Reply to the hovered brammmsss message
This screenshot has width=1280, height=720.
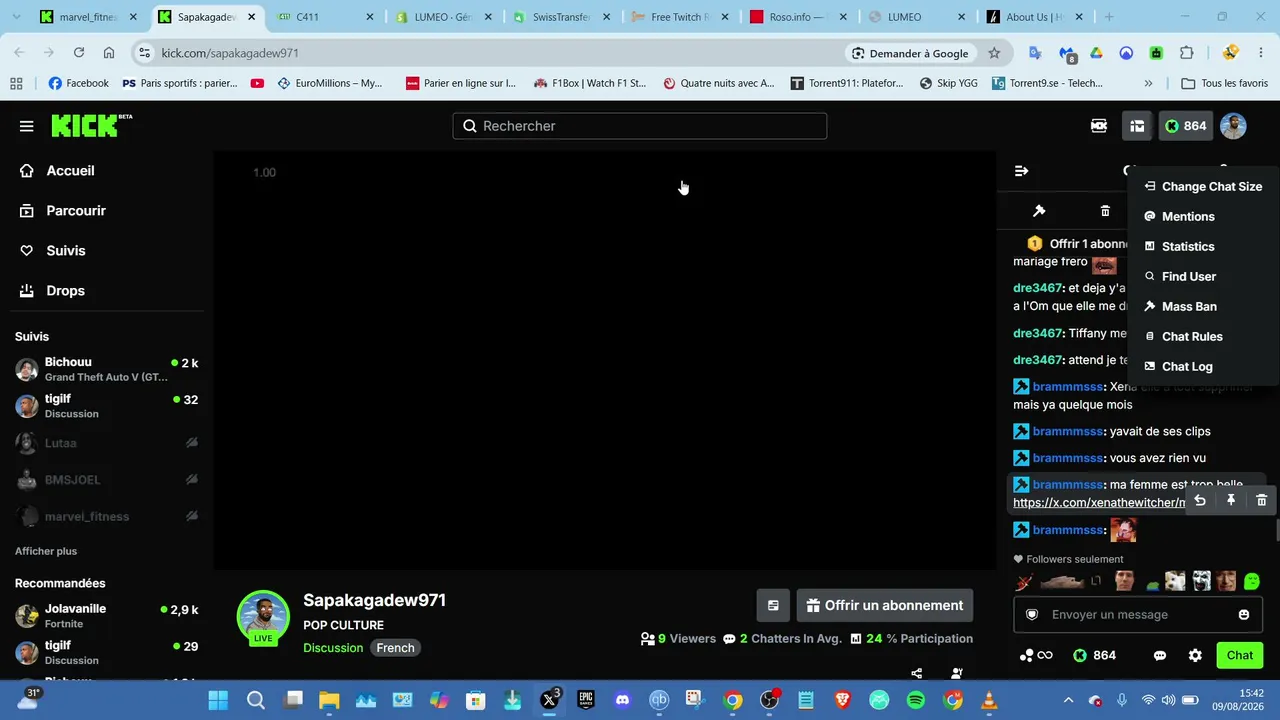[1200, 500]
